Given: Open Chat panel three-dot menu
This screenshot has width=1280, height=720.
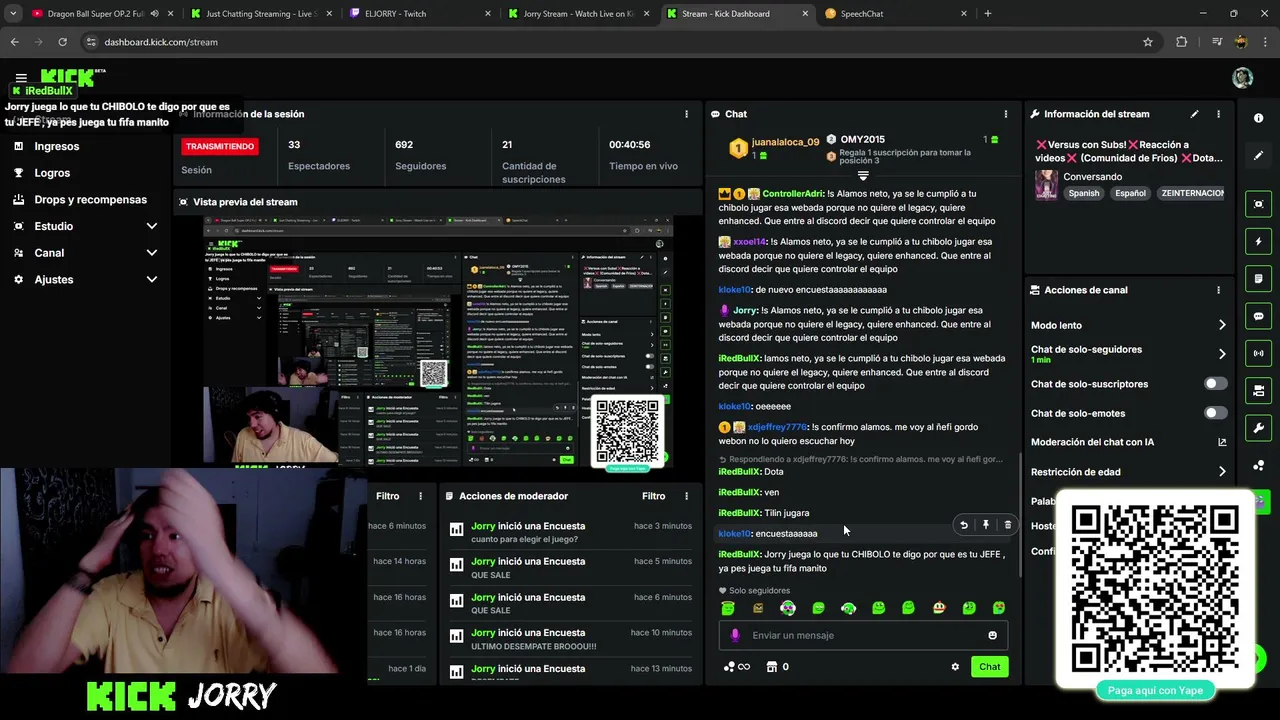Looking at the screenshot, I should [x=1006, y=114].
